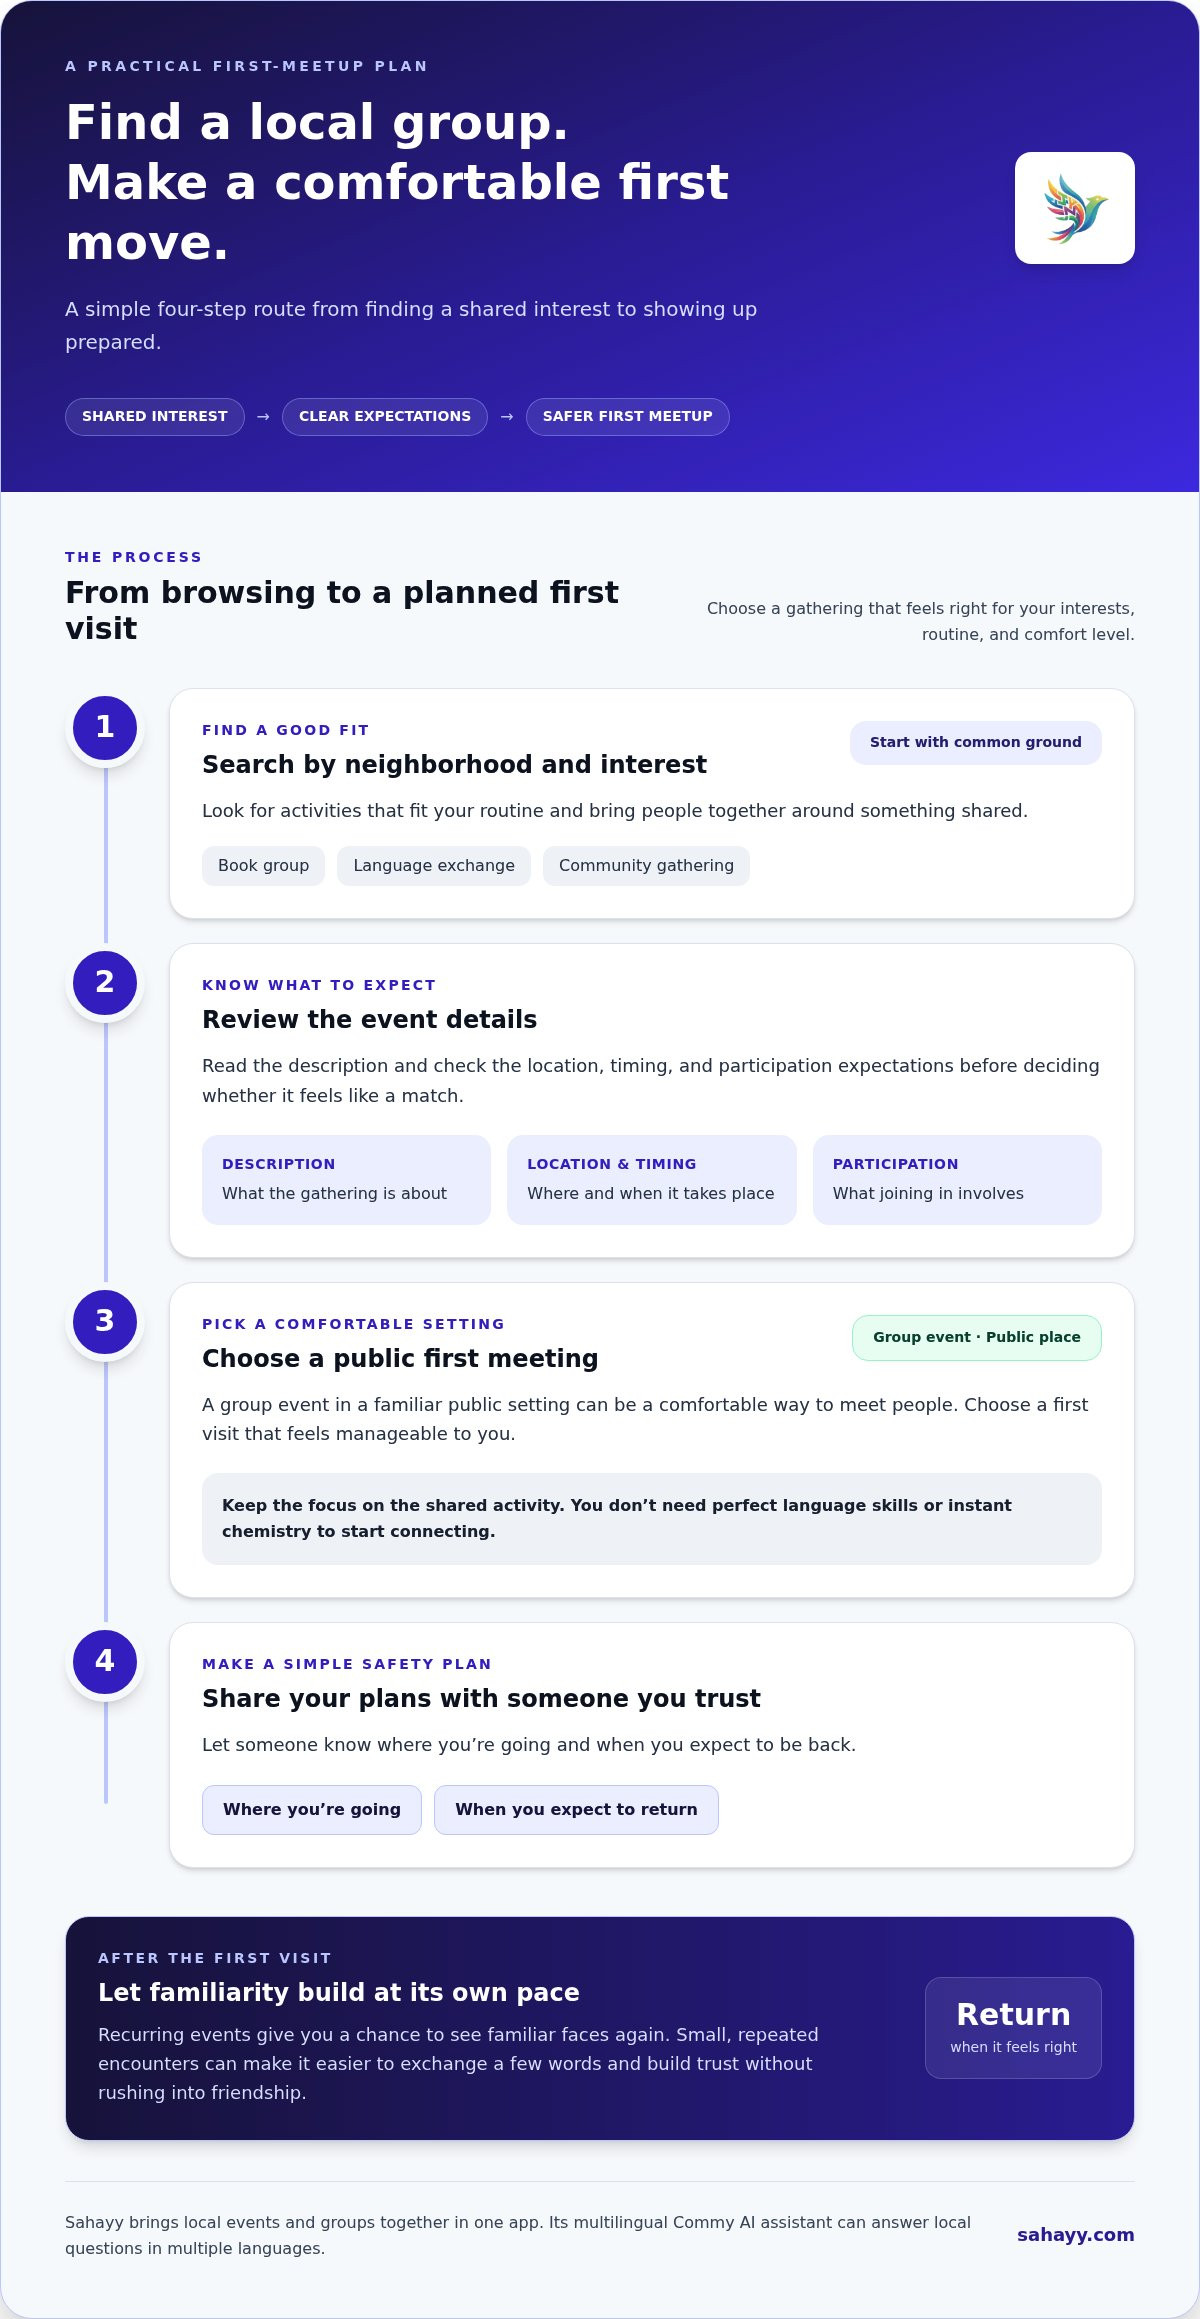Select the step 4 circle marker
Image resolution: width=1200 pixels, height=2319 pixels.
(105, 1662)
